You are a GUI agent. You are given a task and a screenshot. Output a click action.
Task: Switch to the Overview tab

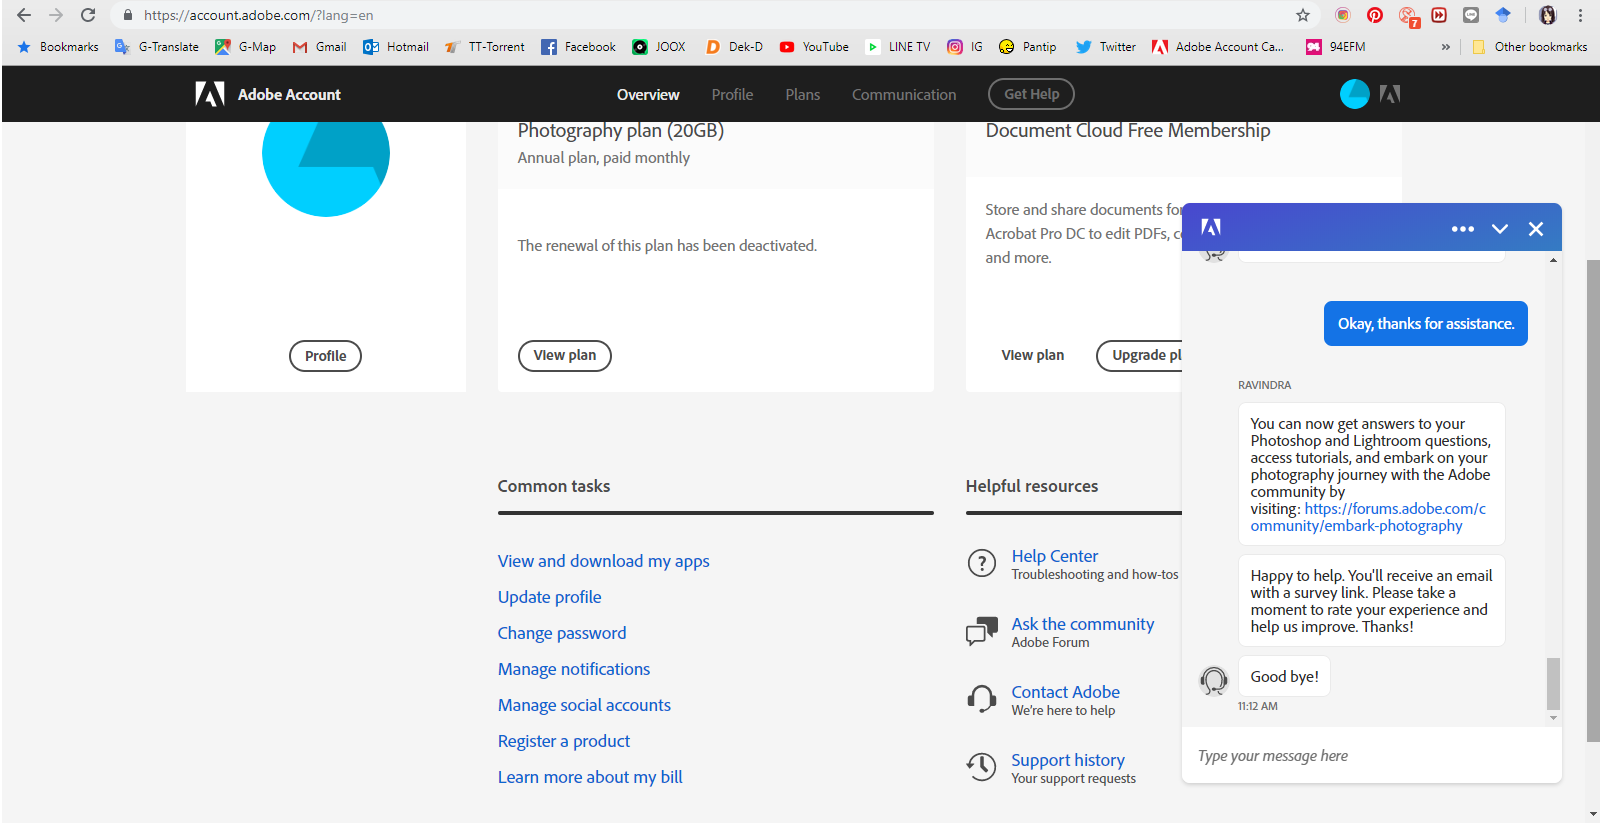648,95
